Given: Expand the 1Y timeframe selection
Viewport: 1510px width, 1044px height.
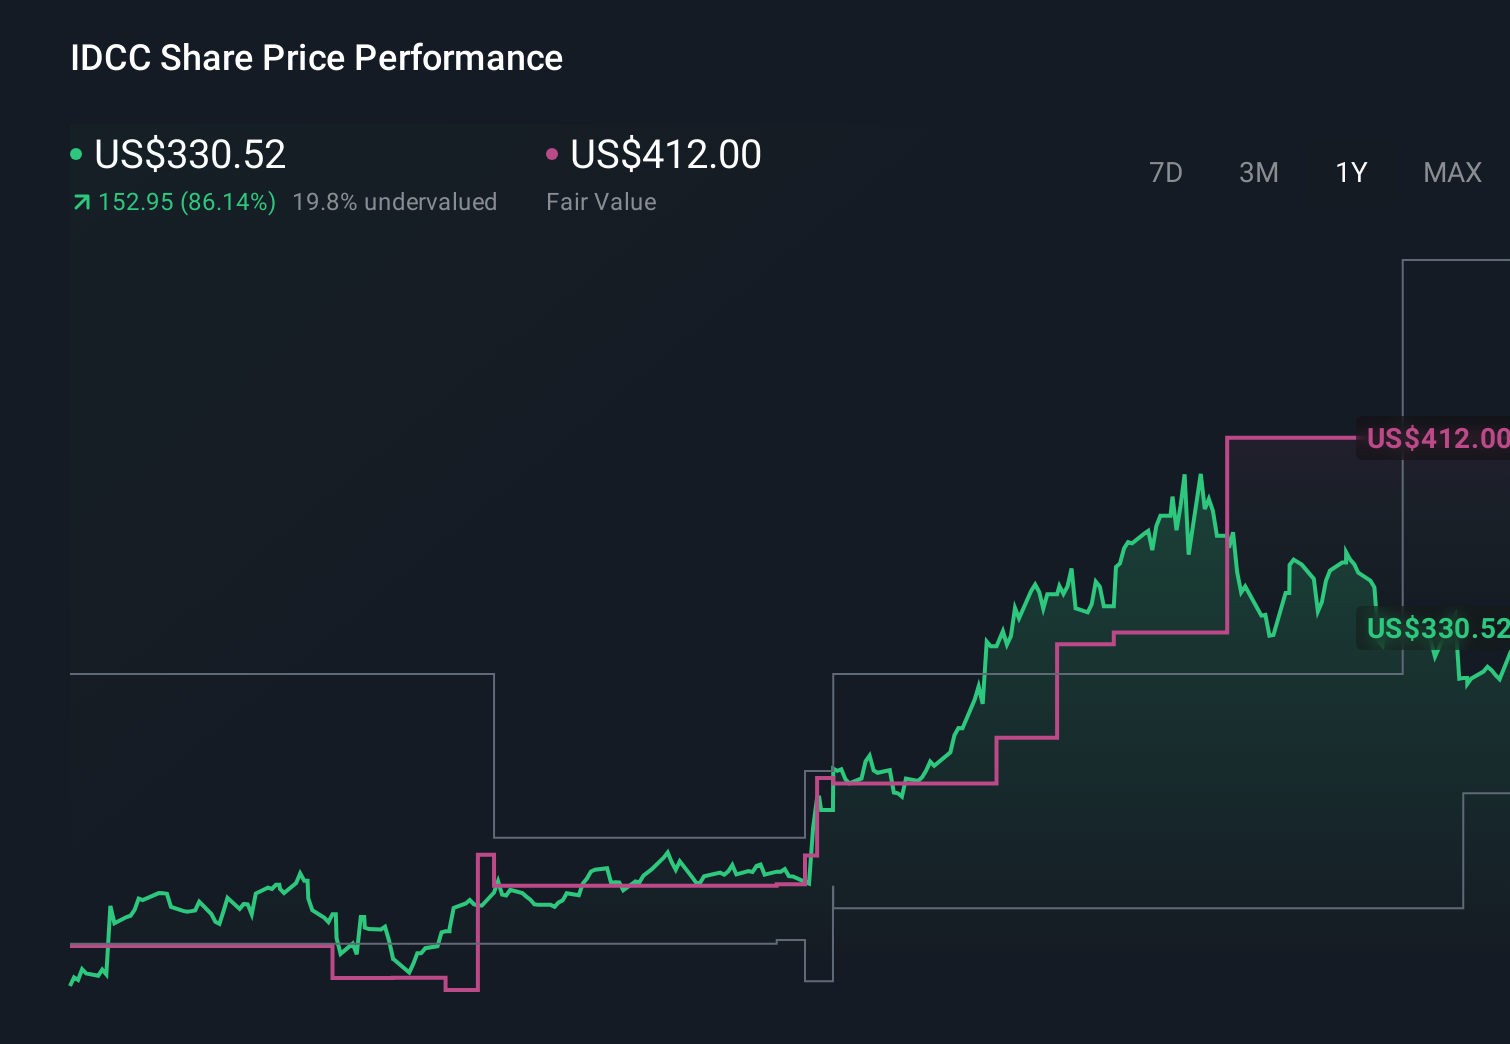Looking at the screenshot, I should [x=1350, y=172].
